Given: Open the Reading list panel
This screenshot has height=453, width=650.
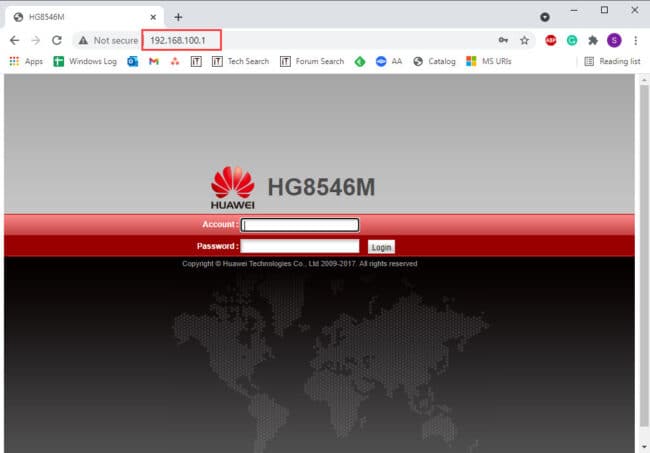Looking at the screenshot, I should click(x=612, y=61).
